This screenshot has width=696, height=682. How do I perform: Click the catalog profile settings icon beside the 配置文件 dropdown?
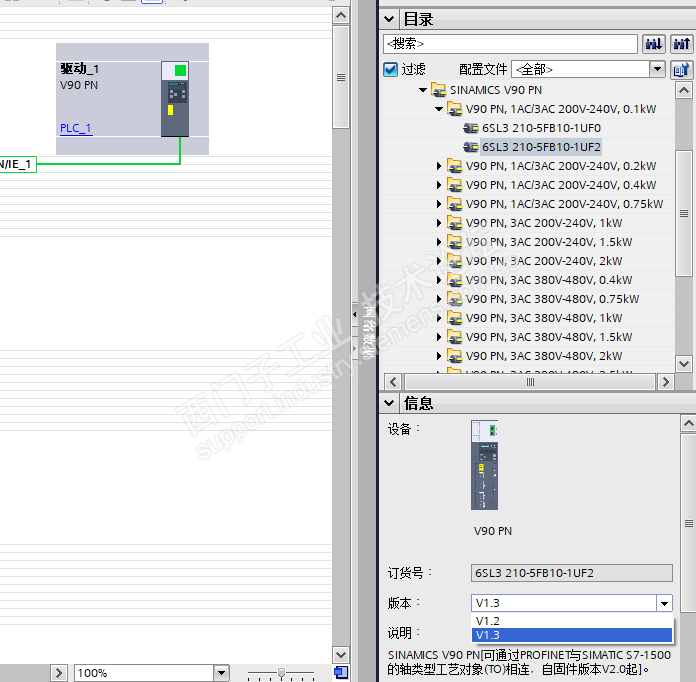681,70
